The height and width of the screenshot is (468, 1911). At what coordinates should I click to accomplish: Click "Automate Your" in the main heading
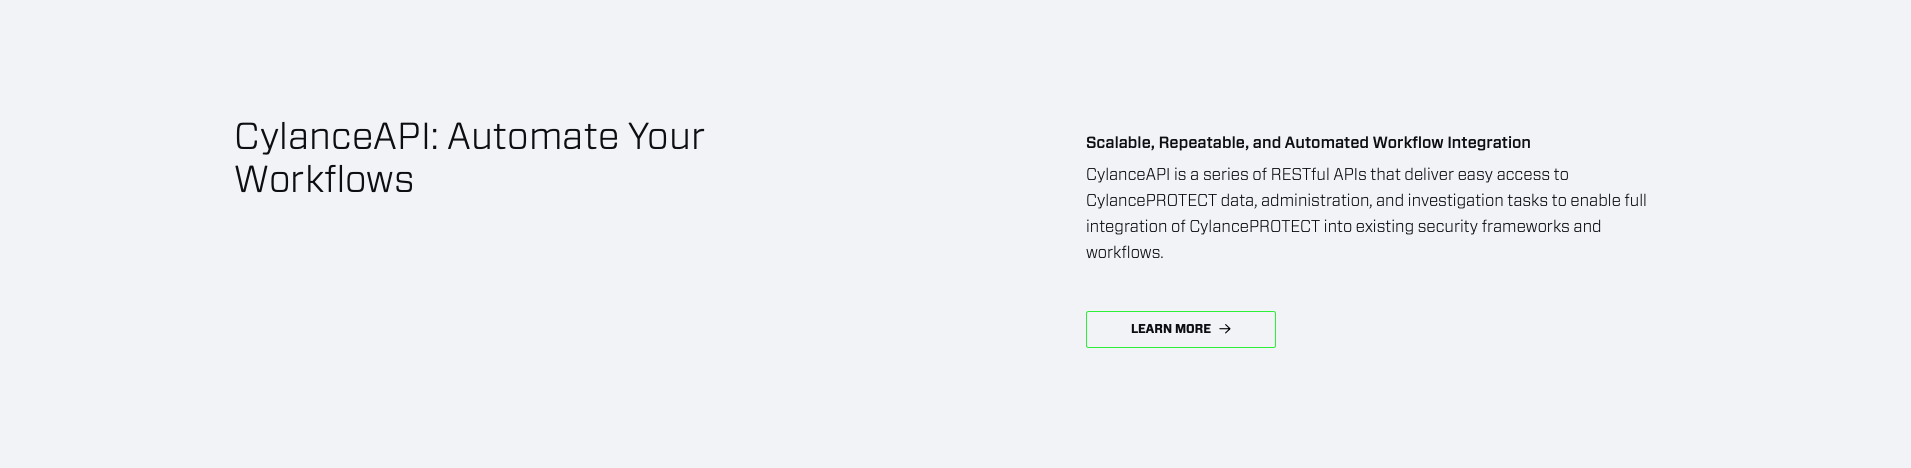[575, 137]
